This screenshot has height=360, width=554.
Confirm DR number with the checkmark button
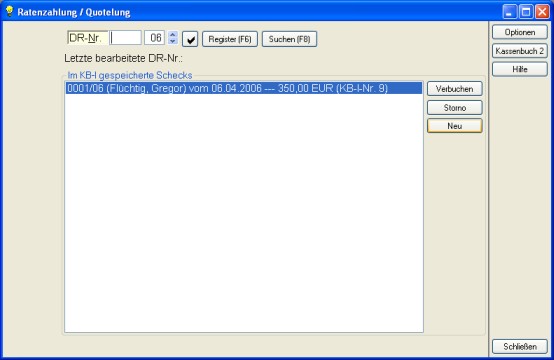190,39
